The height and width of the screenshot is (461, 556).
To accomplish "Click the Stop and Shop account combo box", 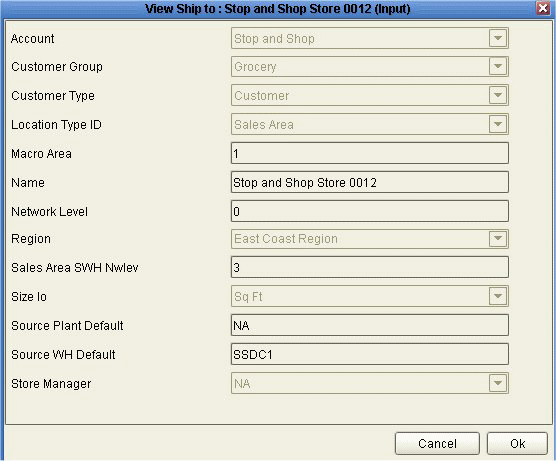I will pos(369,38).
